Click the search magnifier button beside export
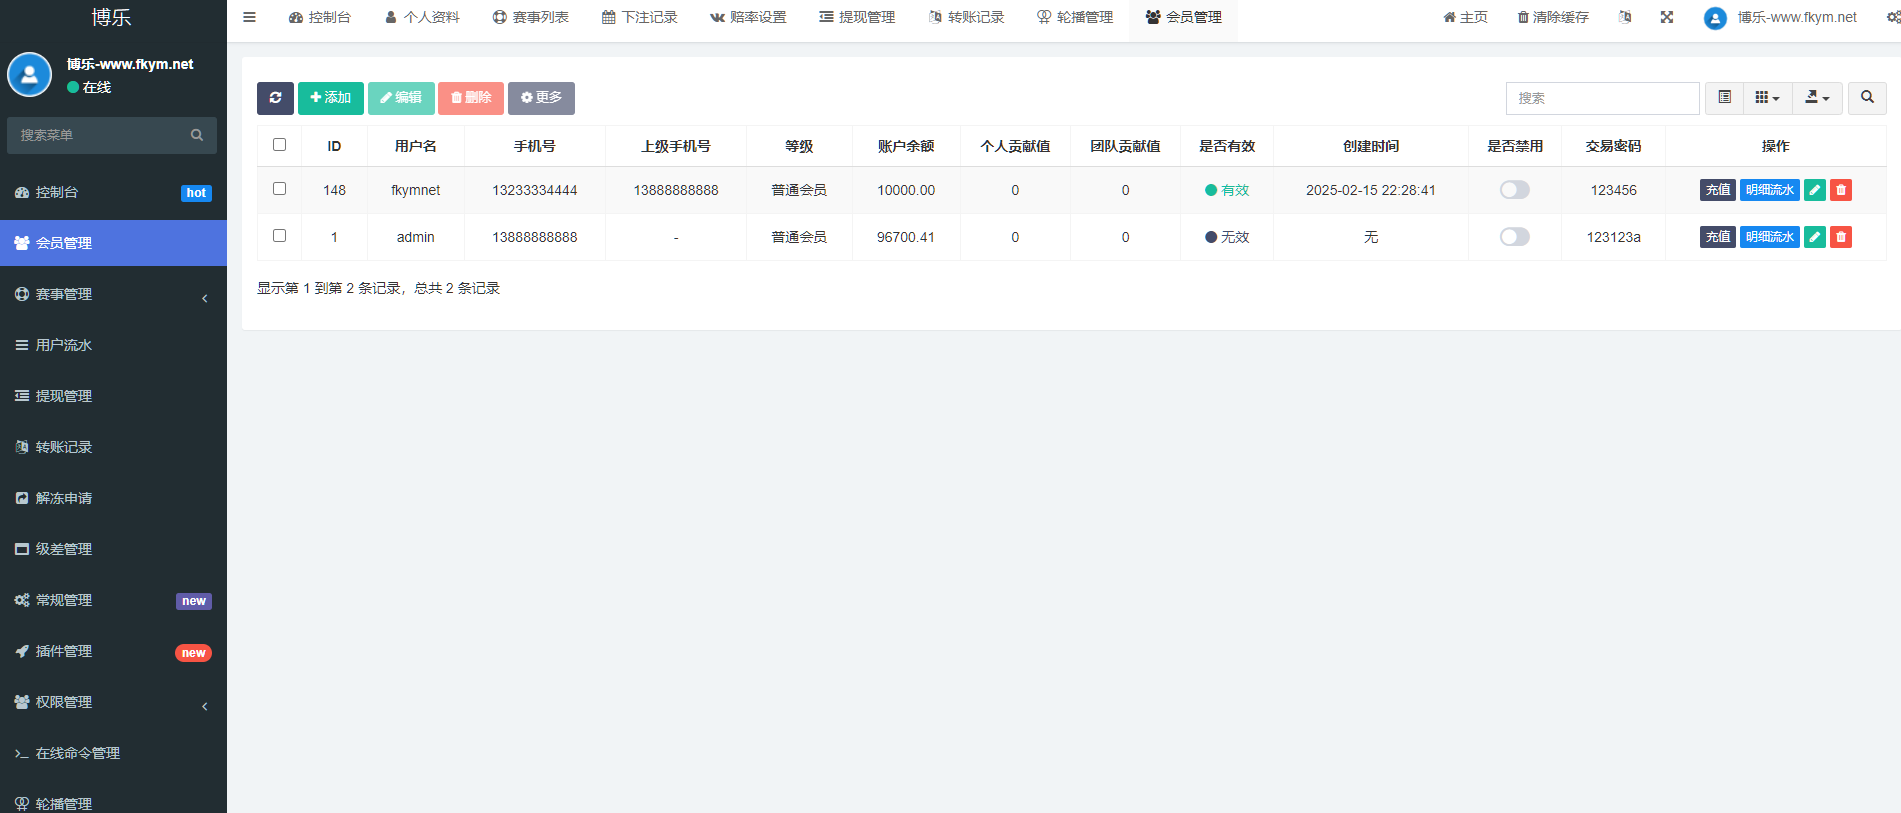This screenshot has height=813, width=1901. coord(1867,98)
